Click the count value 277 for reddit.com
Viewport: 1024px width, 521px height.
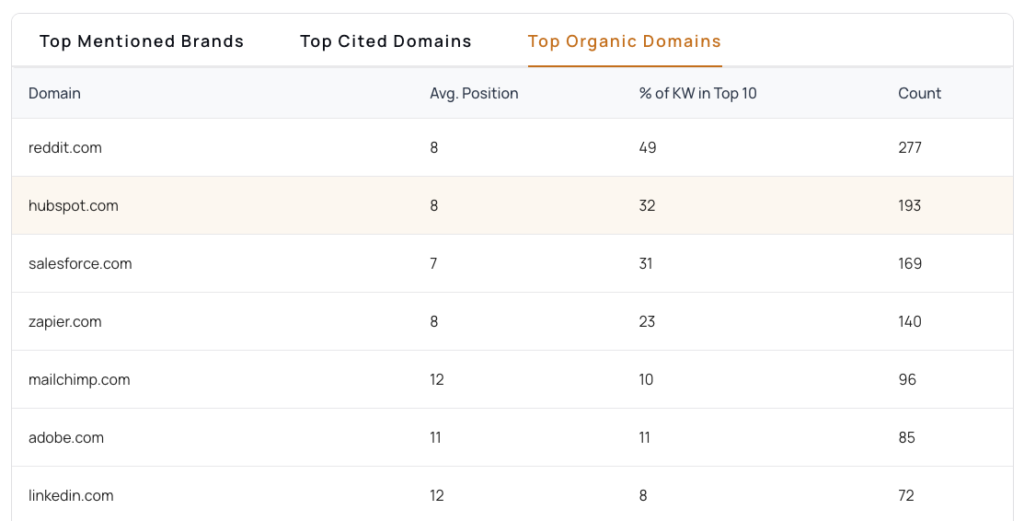[x=909, y=148]
